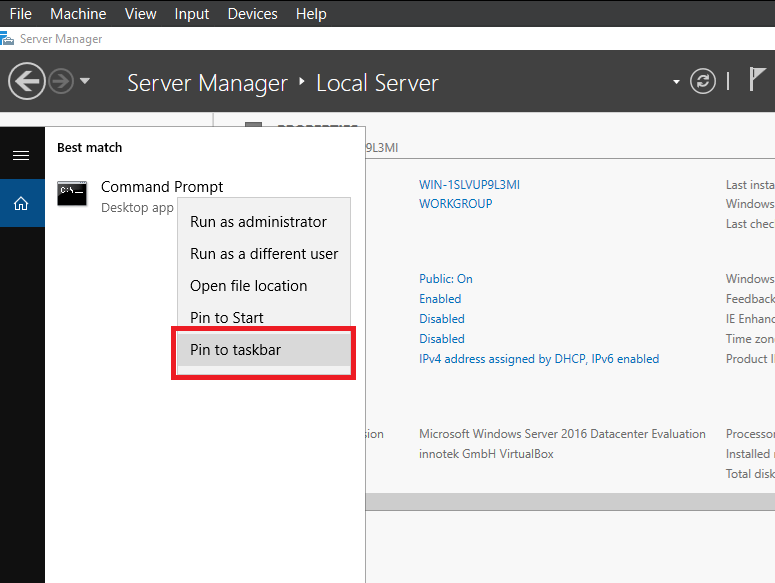Open the Devices menu
Viewport: 775px width, 583px height.
pos(252,13)
